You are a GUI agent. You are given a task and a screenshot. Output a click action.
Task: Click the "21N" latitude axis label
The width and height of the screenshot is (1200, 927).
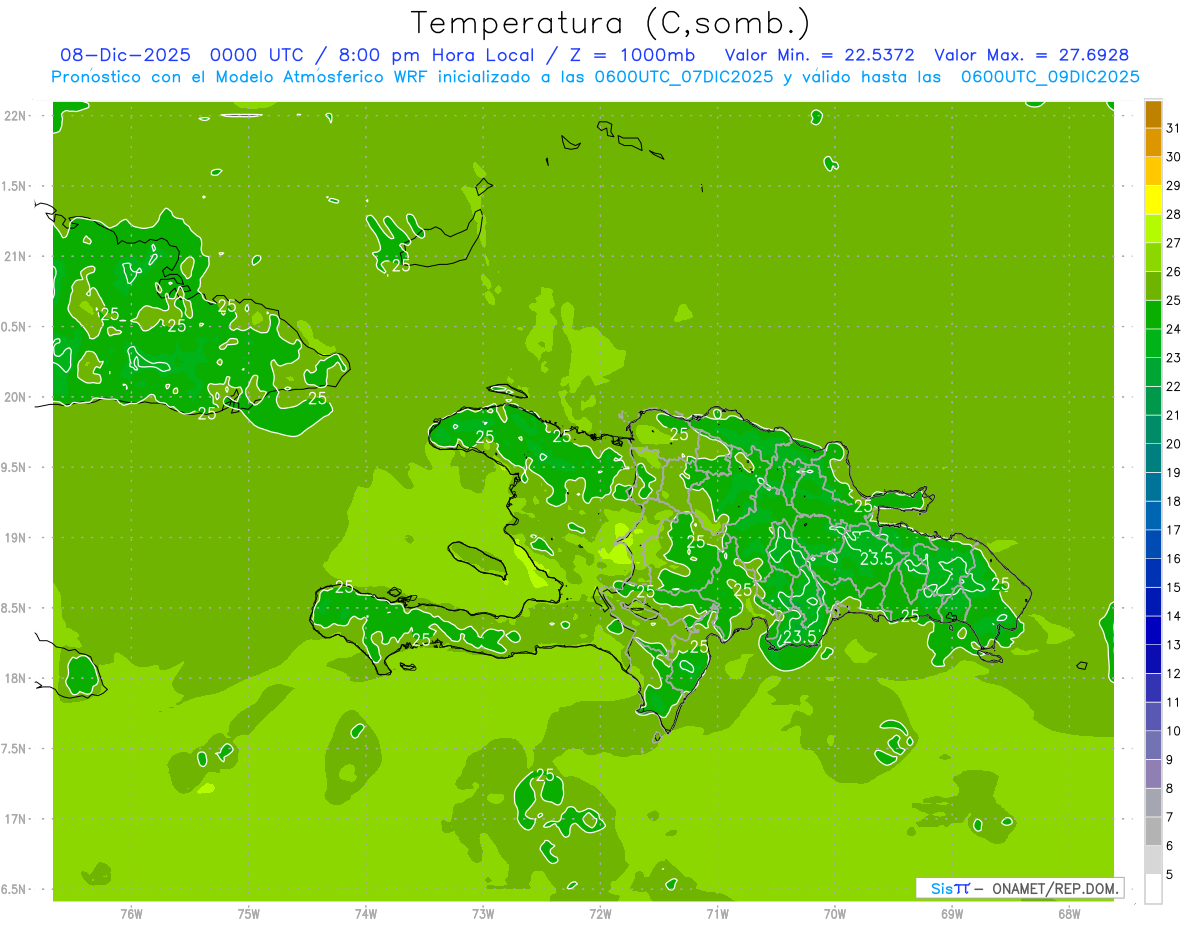point(15,256)
